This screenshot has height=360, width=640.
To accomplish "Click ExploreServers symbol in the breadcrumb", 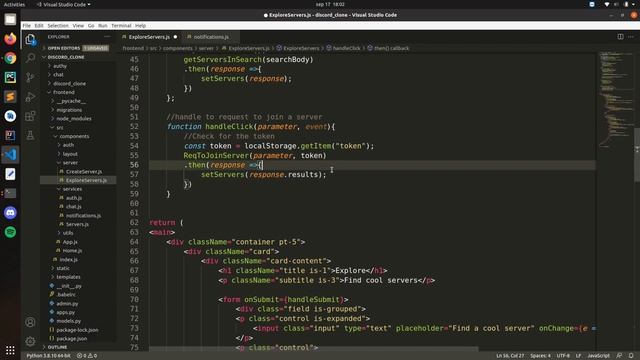I will coord(301,48).
